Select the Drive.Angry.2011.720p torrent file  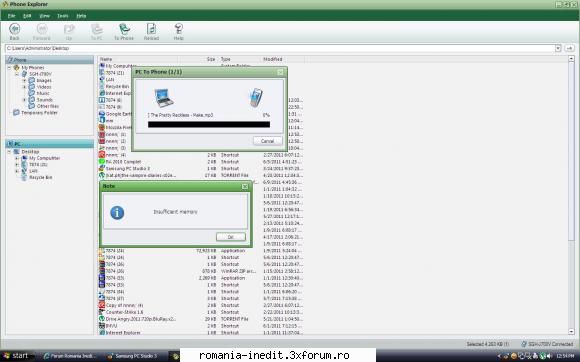(137, 319)
